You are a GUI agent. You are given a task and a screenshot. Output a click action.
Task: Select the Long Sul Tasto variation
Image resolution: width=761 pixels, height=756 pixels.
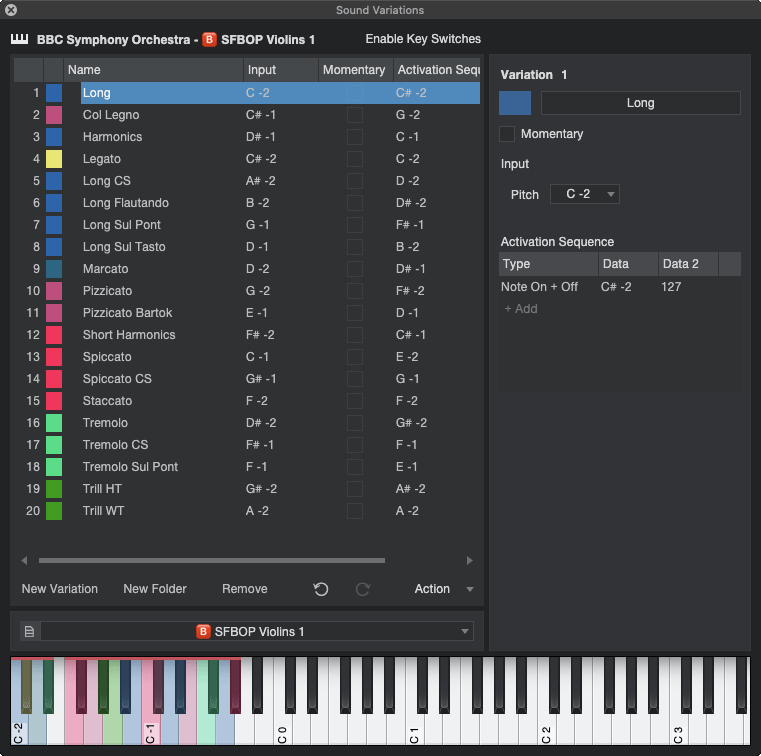click(124, 247)
